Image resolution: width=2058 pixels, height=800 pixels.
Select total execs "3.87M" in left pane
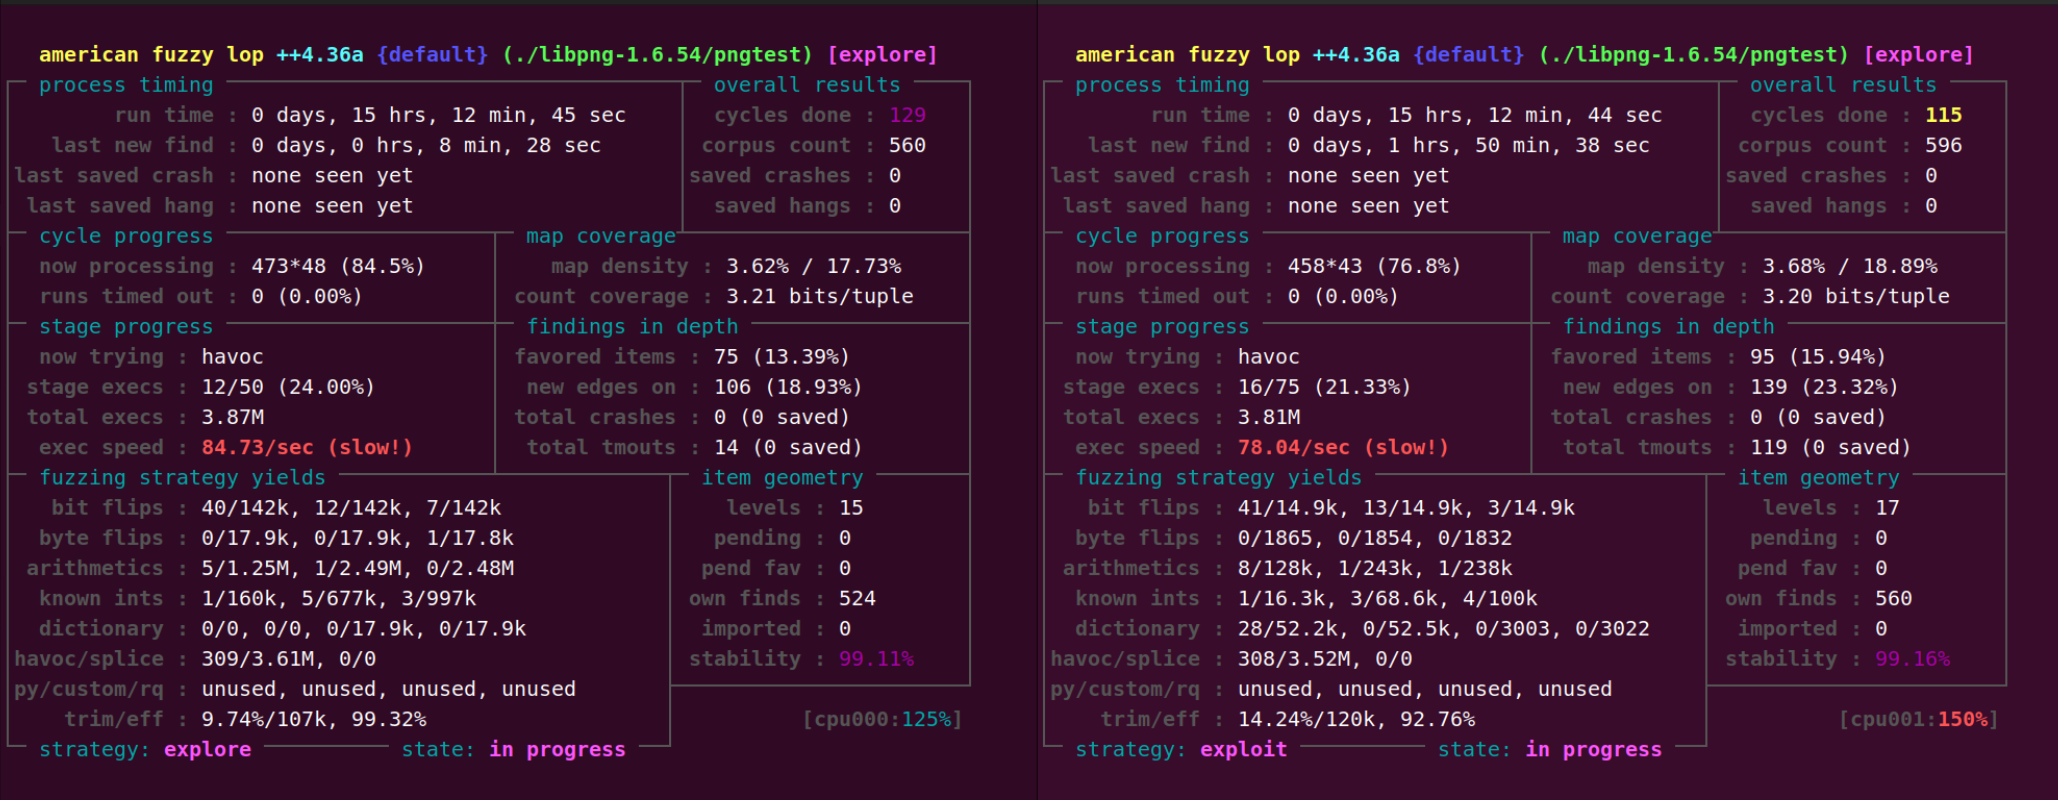point(233,417)
